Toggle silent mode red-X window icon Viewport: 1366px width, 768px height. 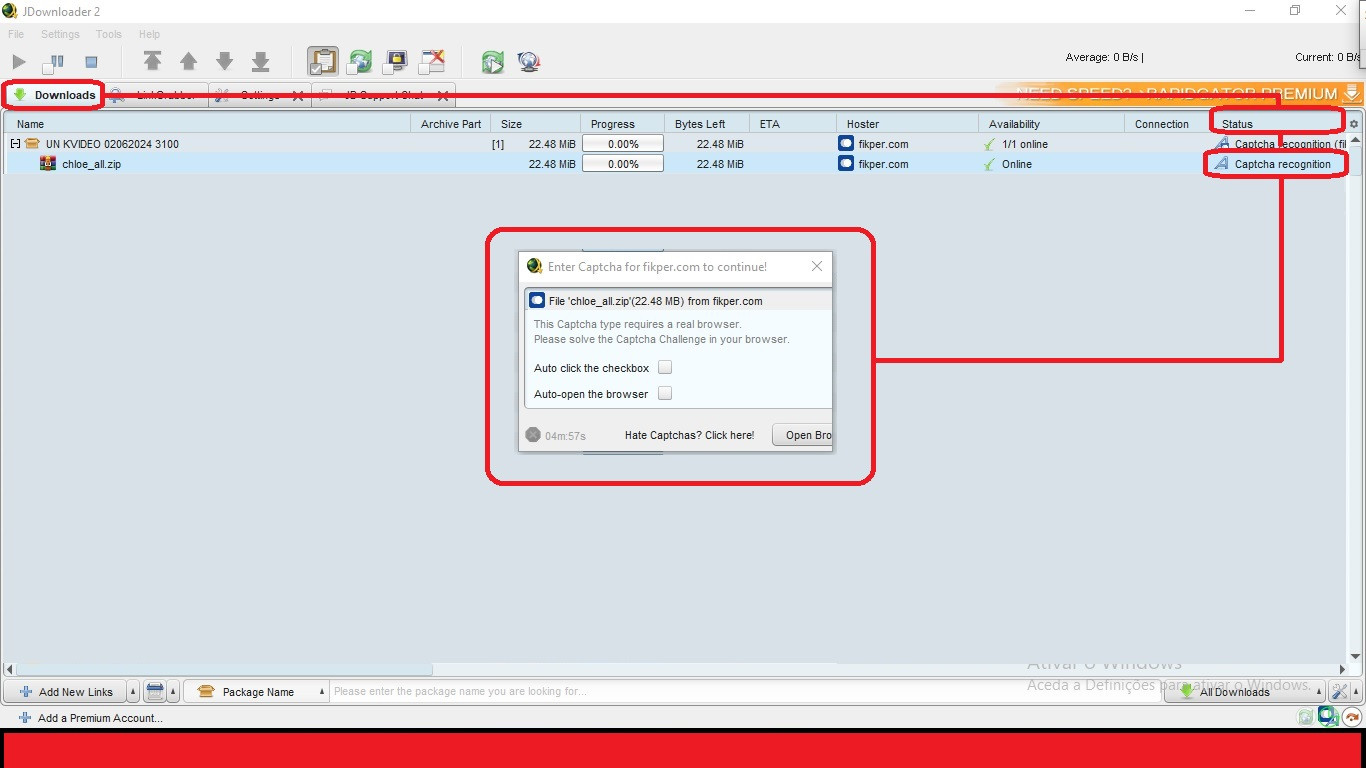(432, 61)
